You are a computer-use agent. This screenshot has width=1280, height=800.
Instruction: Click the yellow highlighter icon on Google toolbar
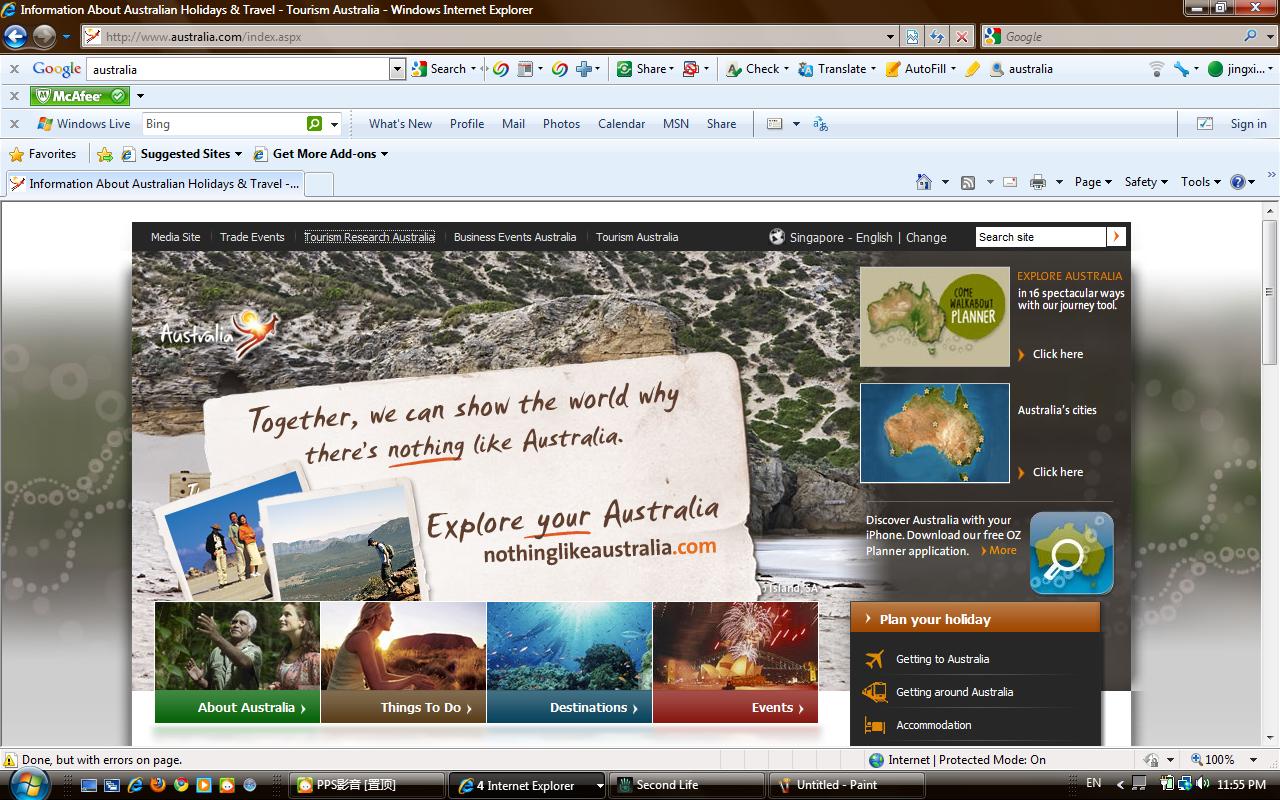point(973,69)
